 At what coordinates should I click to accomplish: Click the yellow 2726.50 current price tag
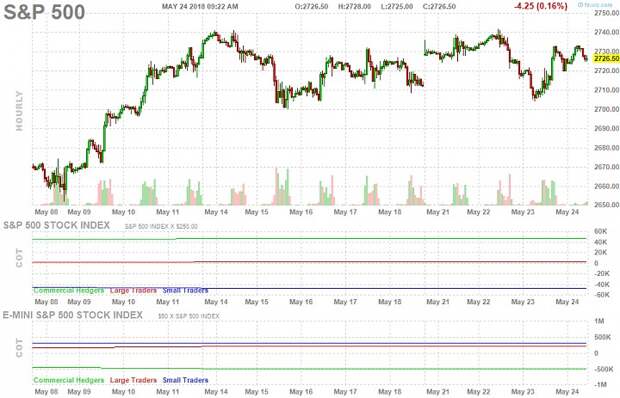tap(607, 58)
